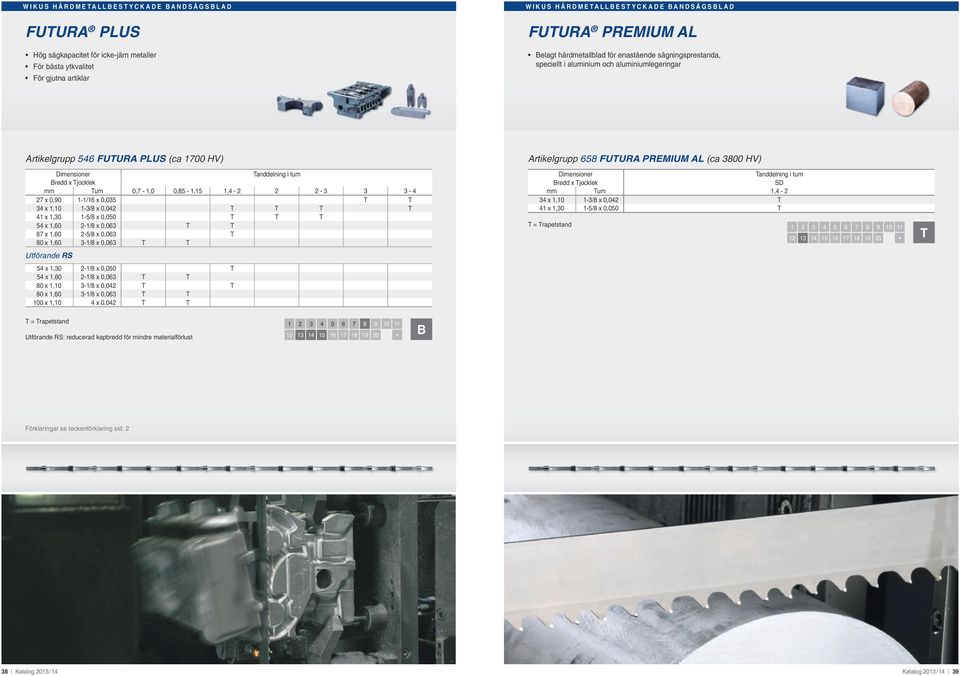
Task: Select number box 12 in PREMIUM AL grid
Action: (x=792, y=238)
